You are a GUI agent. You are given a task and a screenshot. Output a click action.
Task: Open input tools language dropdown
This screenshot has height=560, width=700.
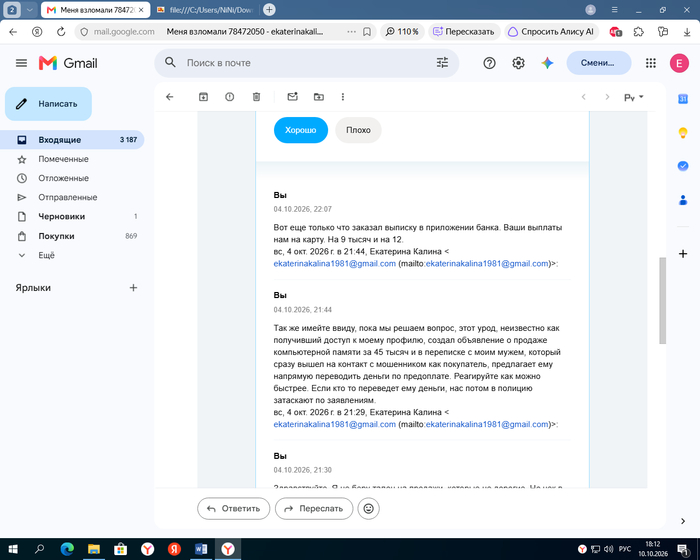[x=633, y=97]
